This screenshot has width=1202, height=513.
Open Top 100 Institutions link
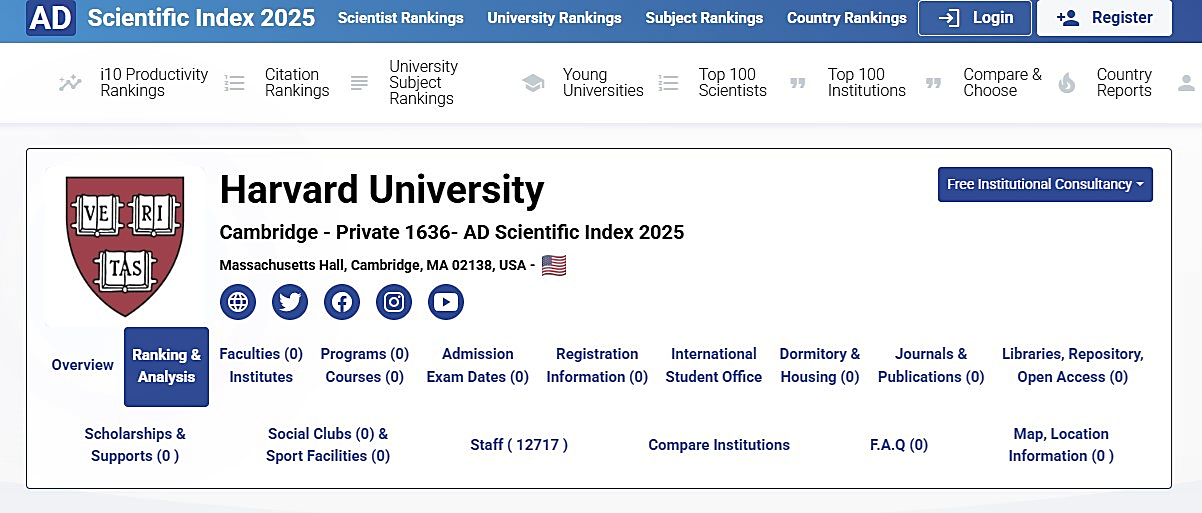click(x=867, y=83)
